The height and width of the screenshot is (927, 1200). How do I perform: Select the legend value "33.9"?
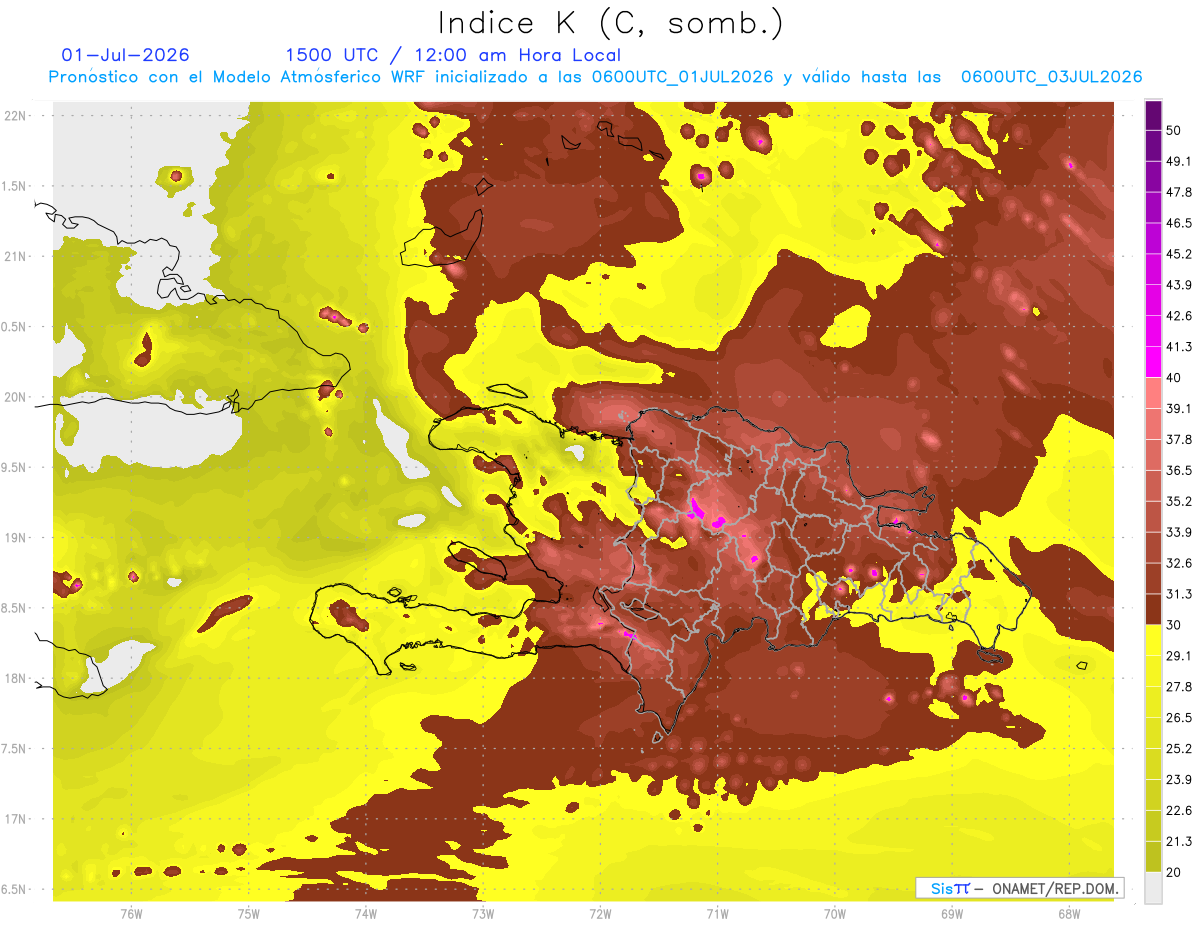click(1179, 532)
